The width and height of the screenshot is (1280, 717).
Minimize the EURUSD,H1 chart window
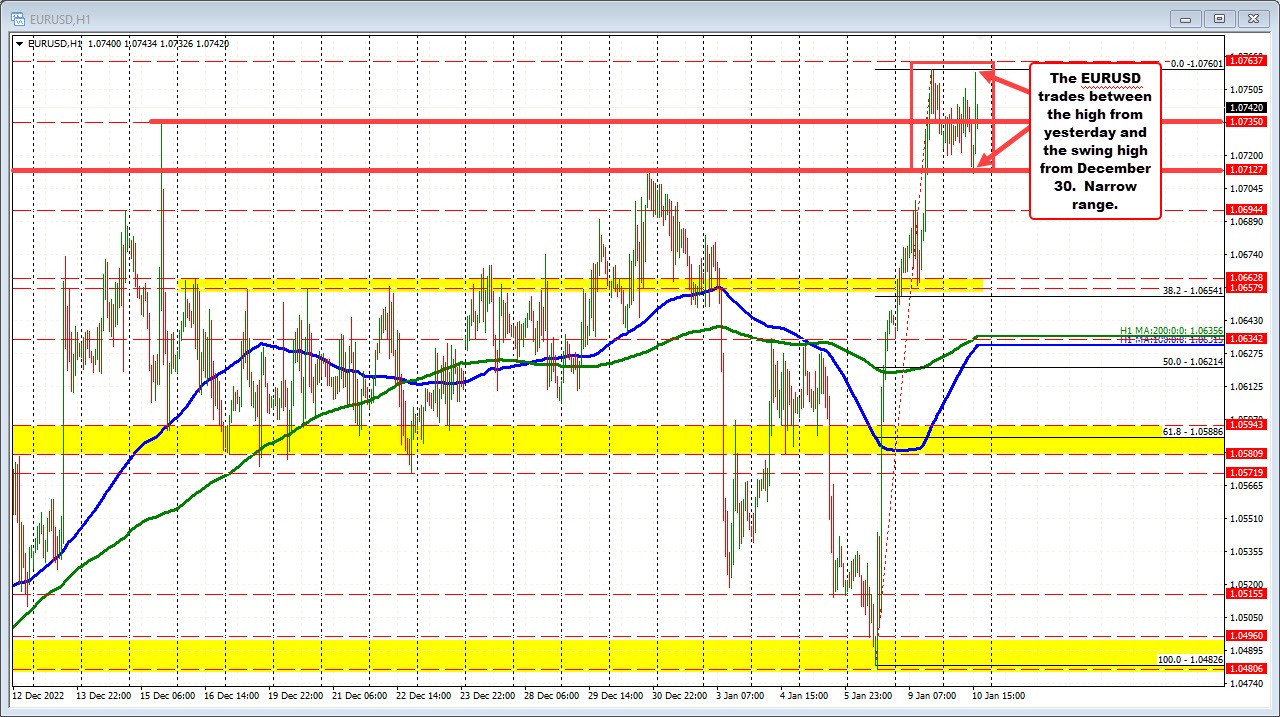pos(1184,18)
